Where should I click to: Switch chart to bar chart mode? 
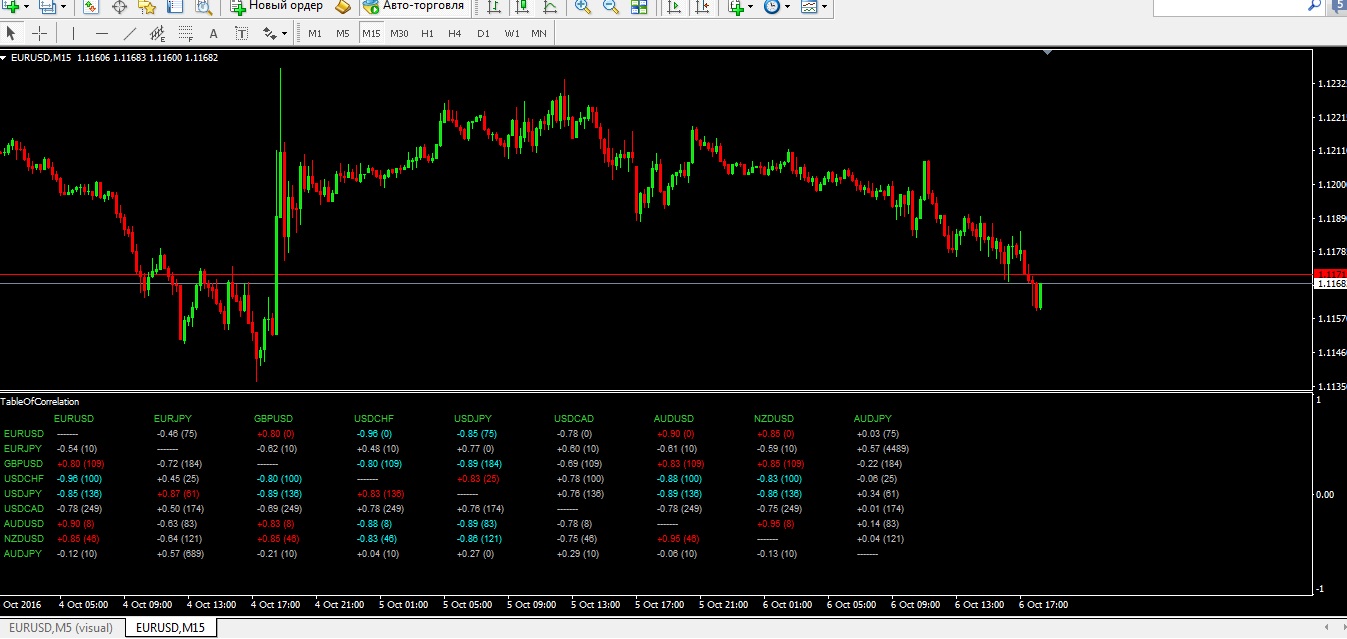(494, 7)
